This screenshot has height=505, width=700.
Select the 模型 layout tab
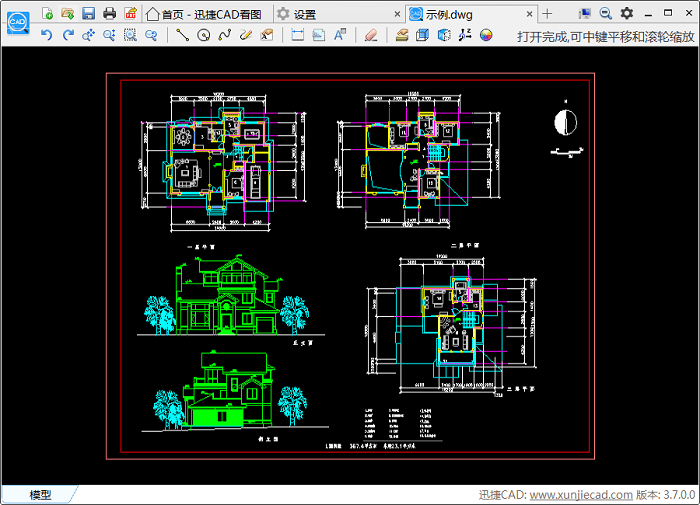40,495
